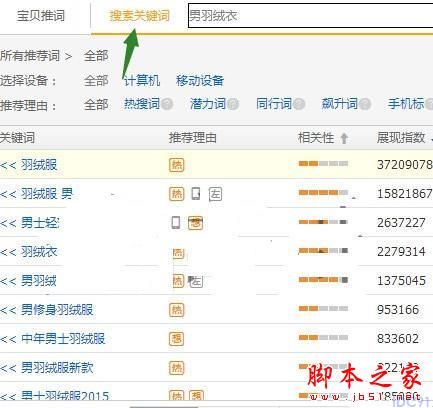Click impression value 833602
Screen dimensions: 433x408
(x=398, y=339)
